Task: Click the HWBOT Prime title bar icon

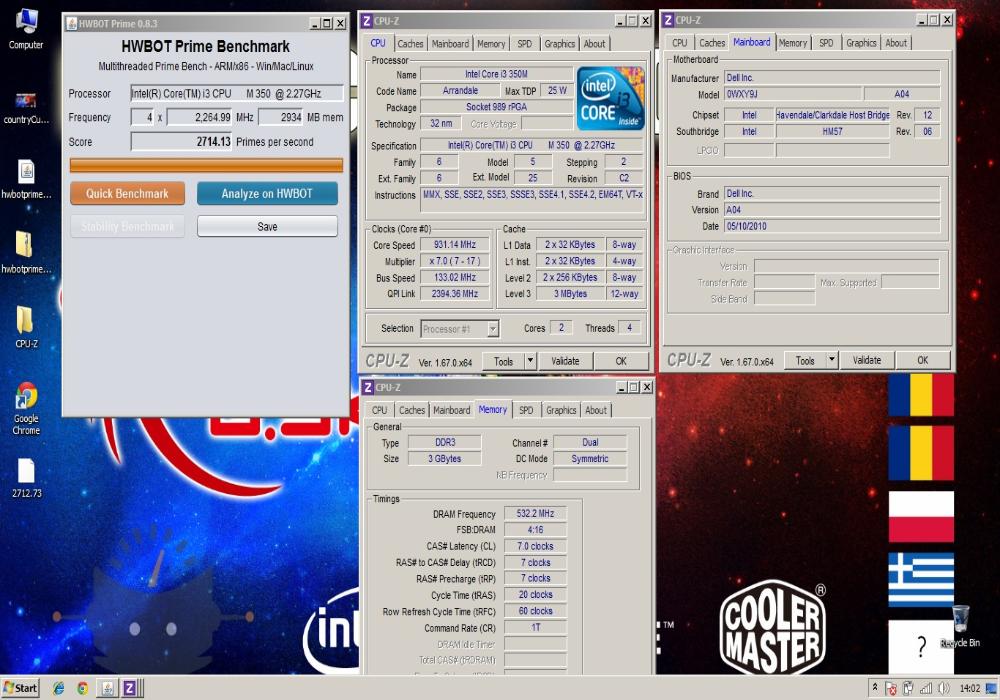Action: click(72, 24)
